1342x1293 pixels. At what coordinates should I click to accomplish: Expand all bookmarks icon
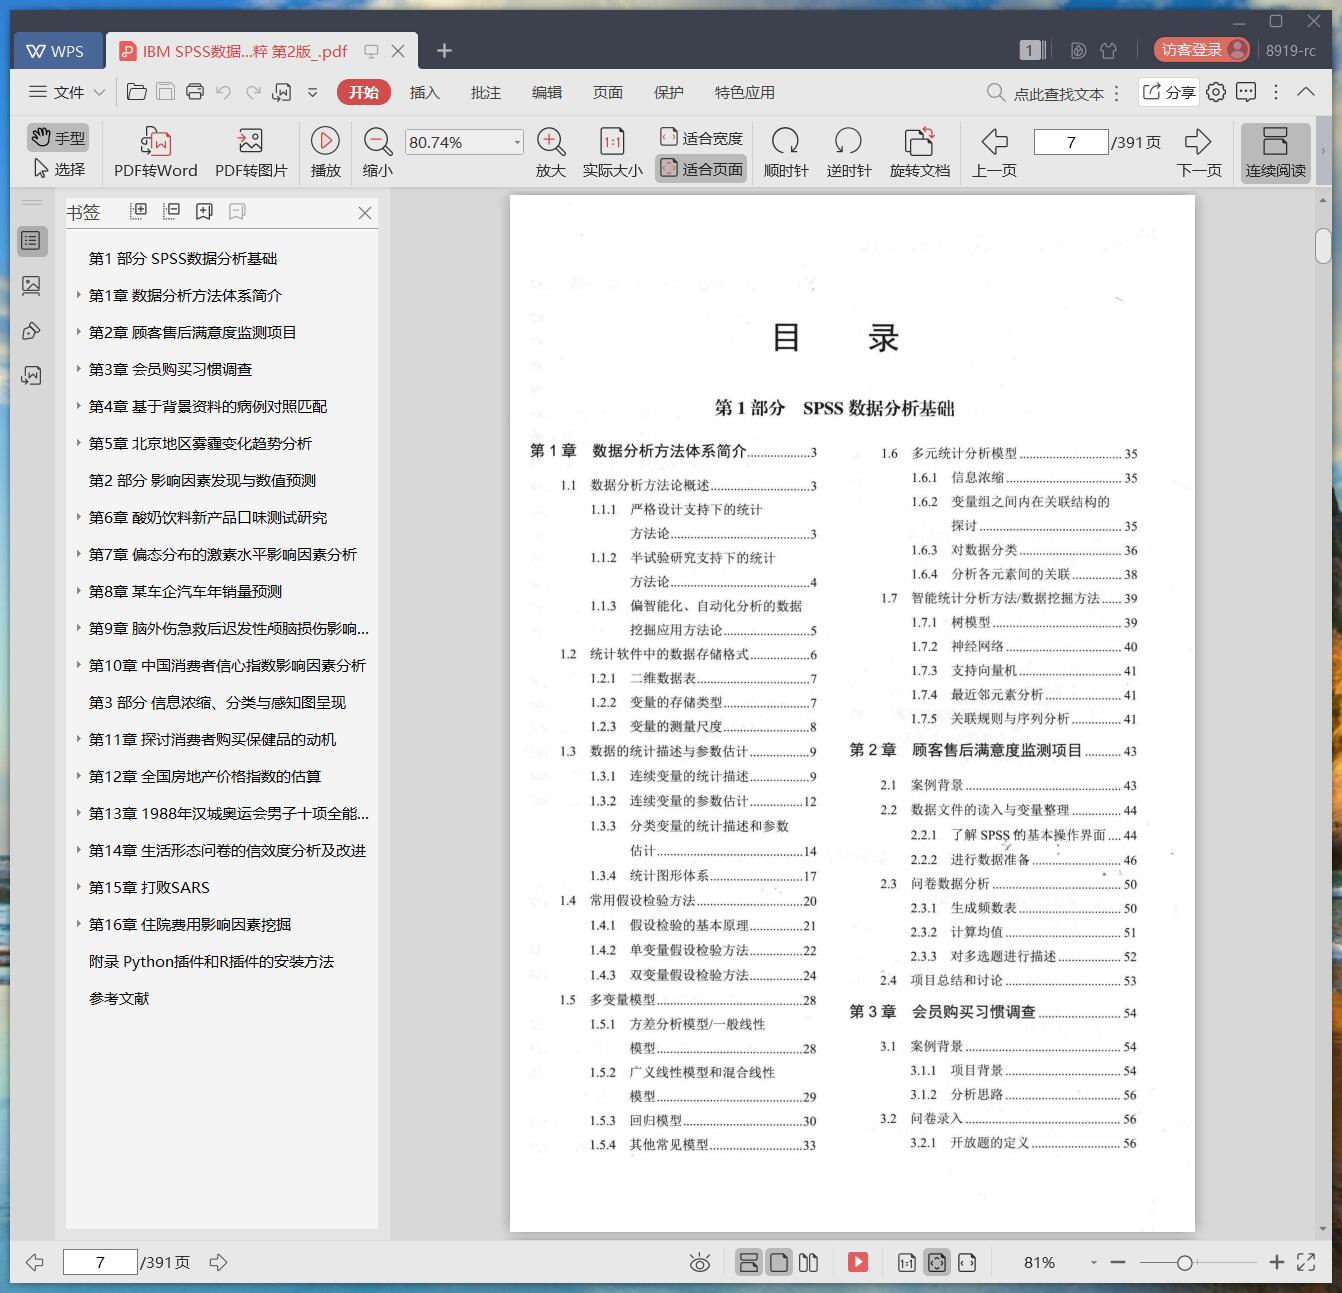click(139, 211)
